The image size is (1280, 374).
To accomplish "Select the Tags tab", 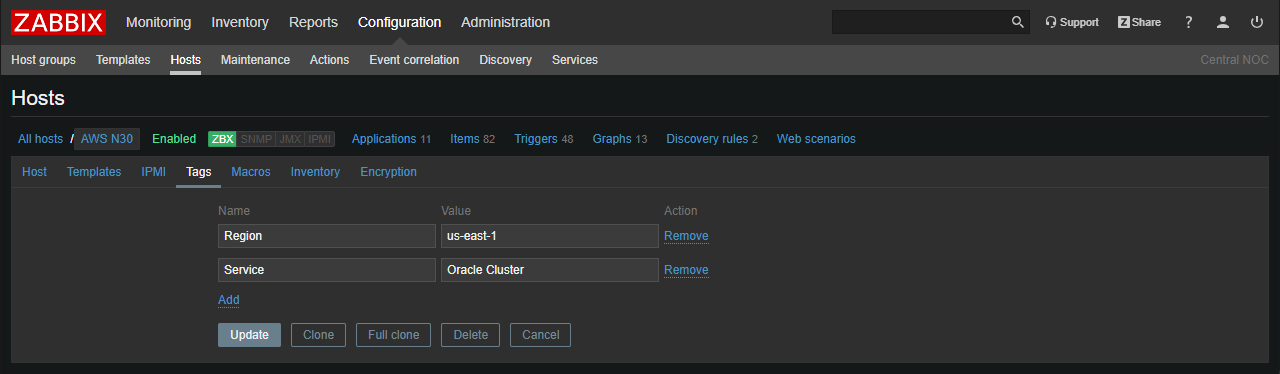I will pos(199,172).
